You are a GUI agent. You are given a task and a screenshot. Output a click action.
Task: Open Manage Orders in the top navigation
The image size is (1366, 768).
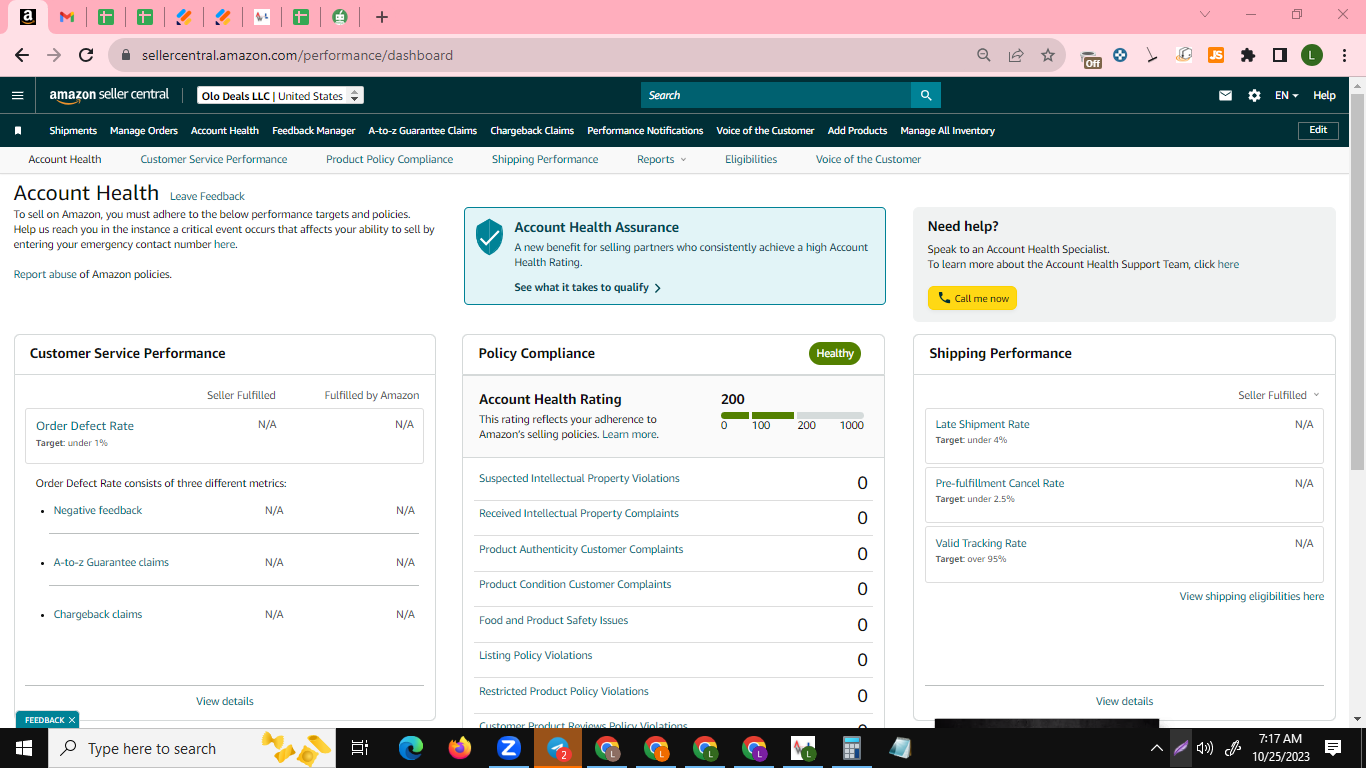point(144,130)
